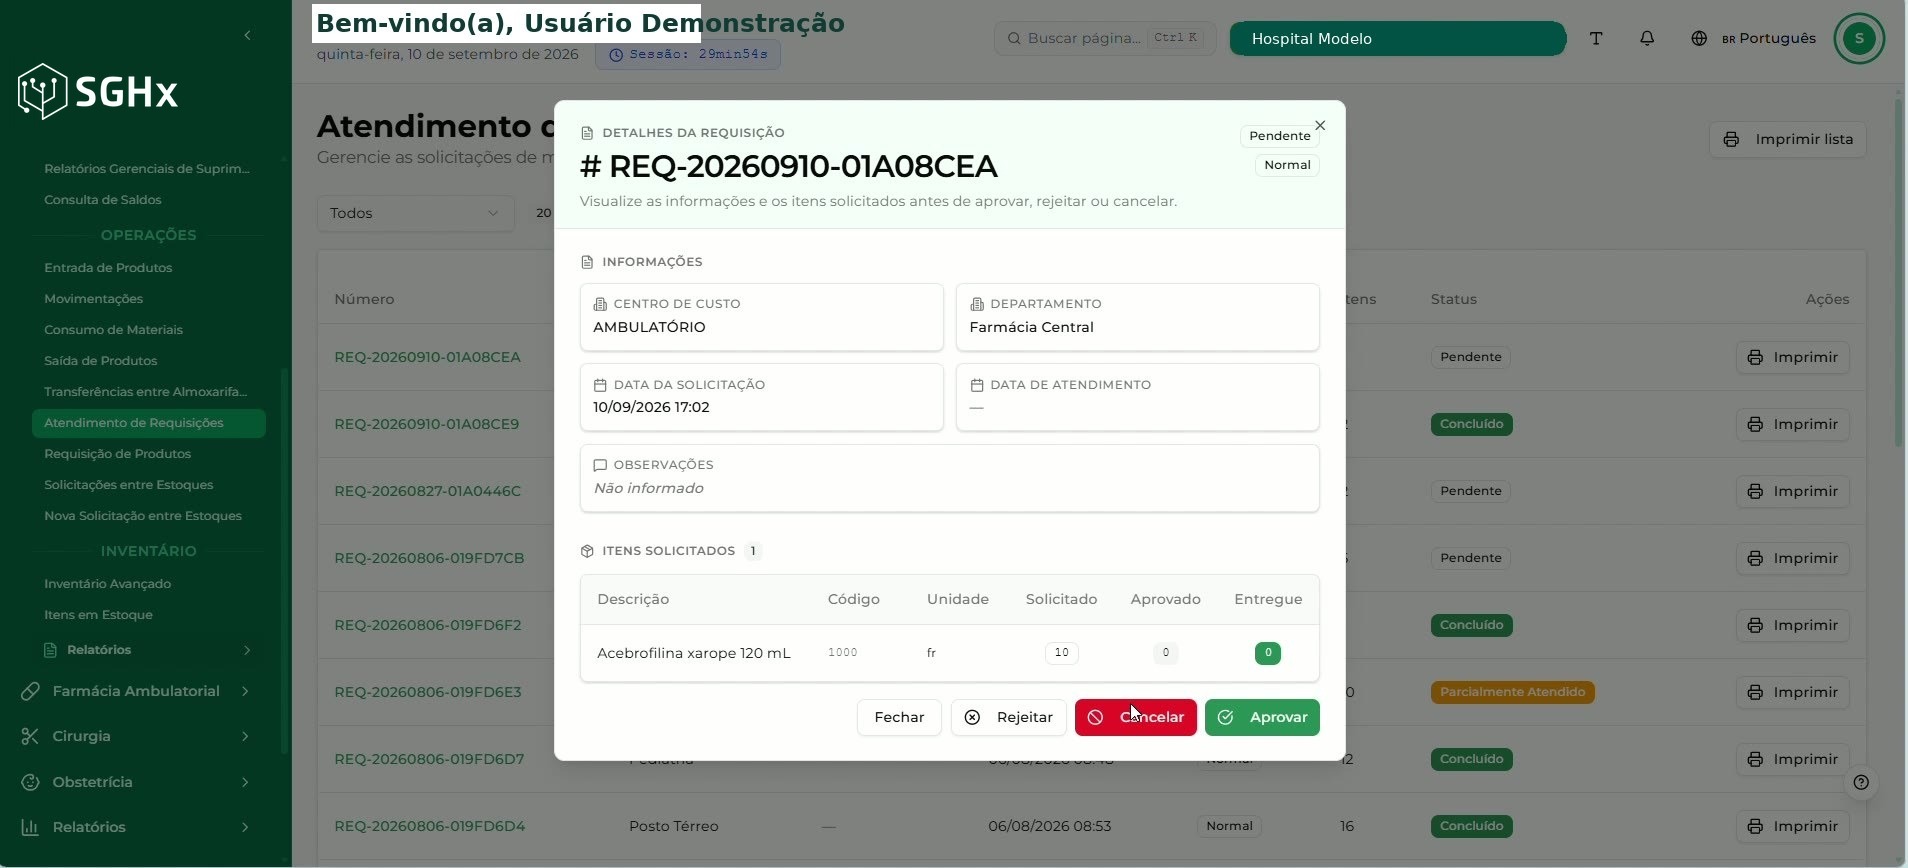Click the red Cancelar button

1135,717
